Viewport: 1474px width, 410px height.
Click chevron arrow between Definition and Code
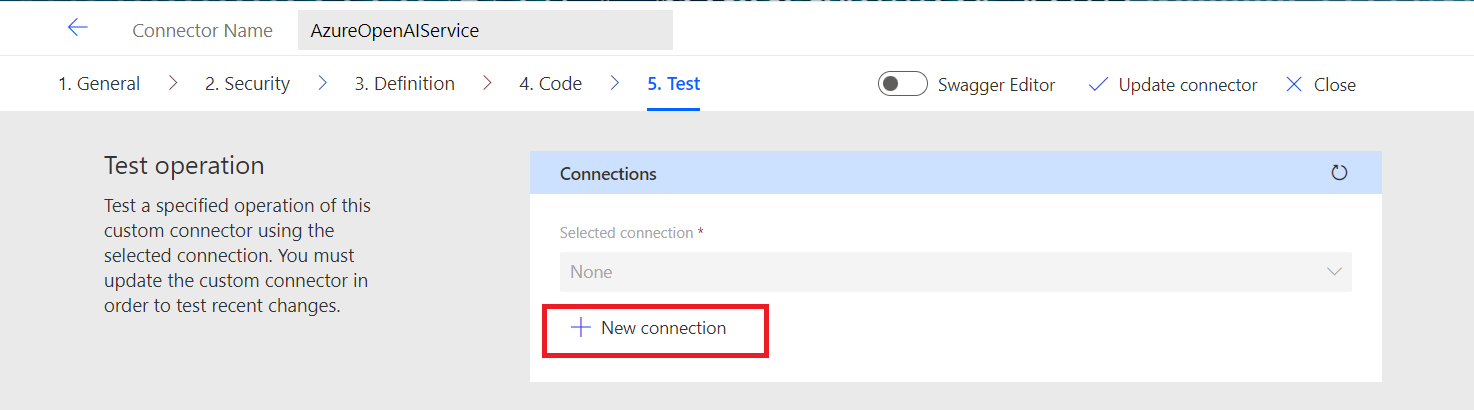[x=487, y=84]
